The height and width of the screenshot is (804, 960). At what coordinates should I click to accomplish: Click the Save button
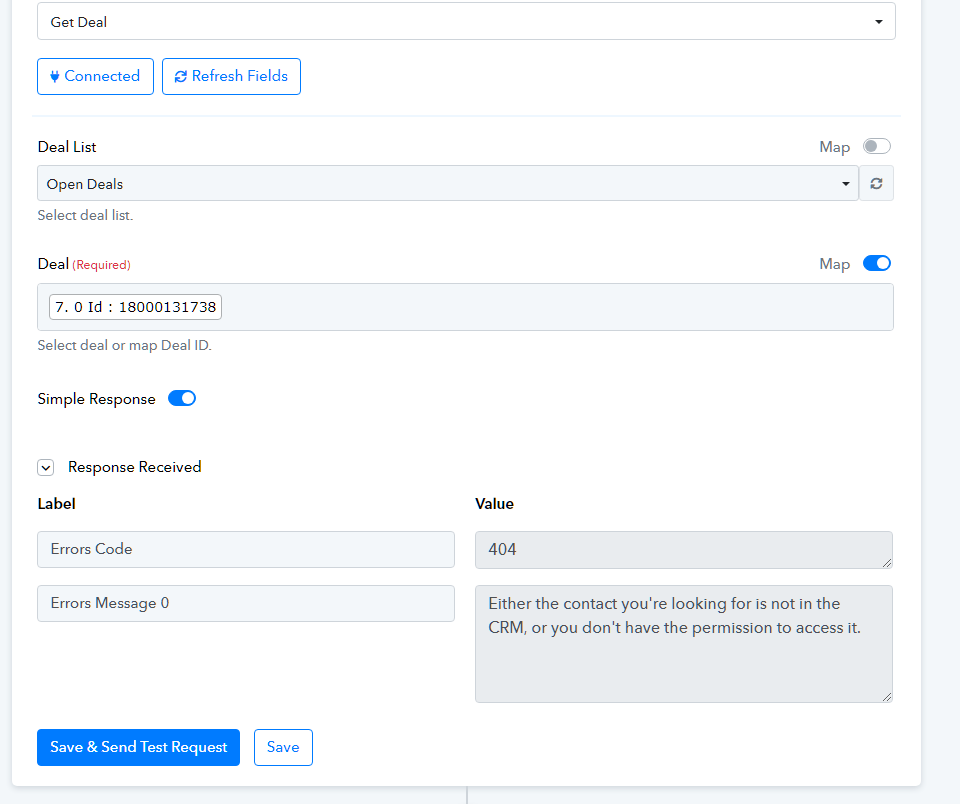(x=283, y=747)
